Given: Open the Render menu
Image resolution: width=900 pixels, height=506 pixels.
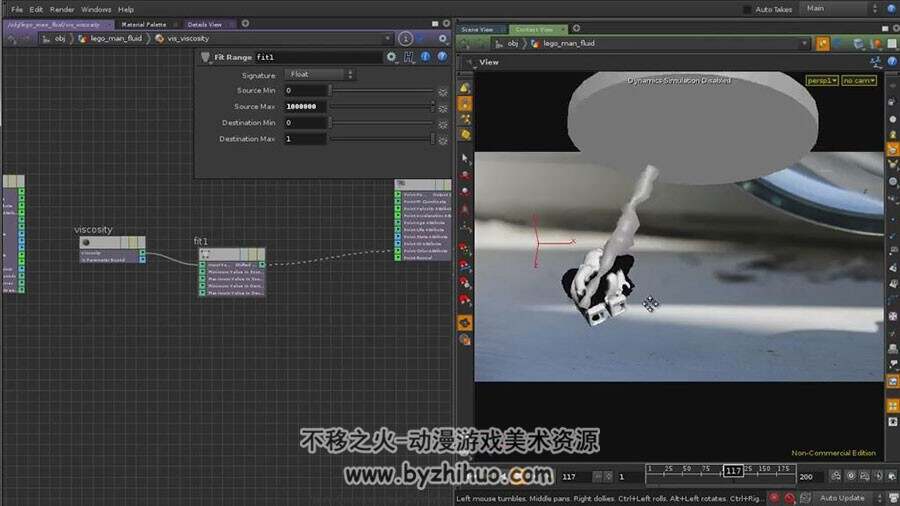Looking at the screenshot, I should [x=62, y=9].
